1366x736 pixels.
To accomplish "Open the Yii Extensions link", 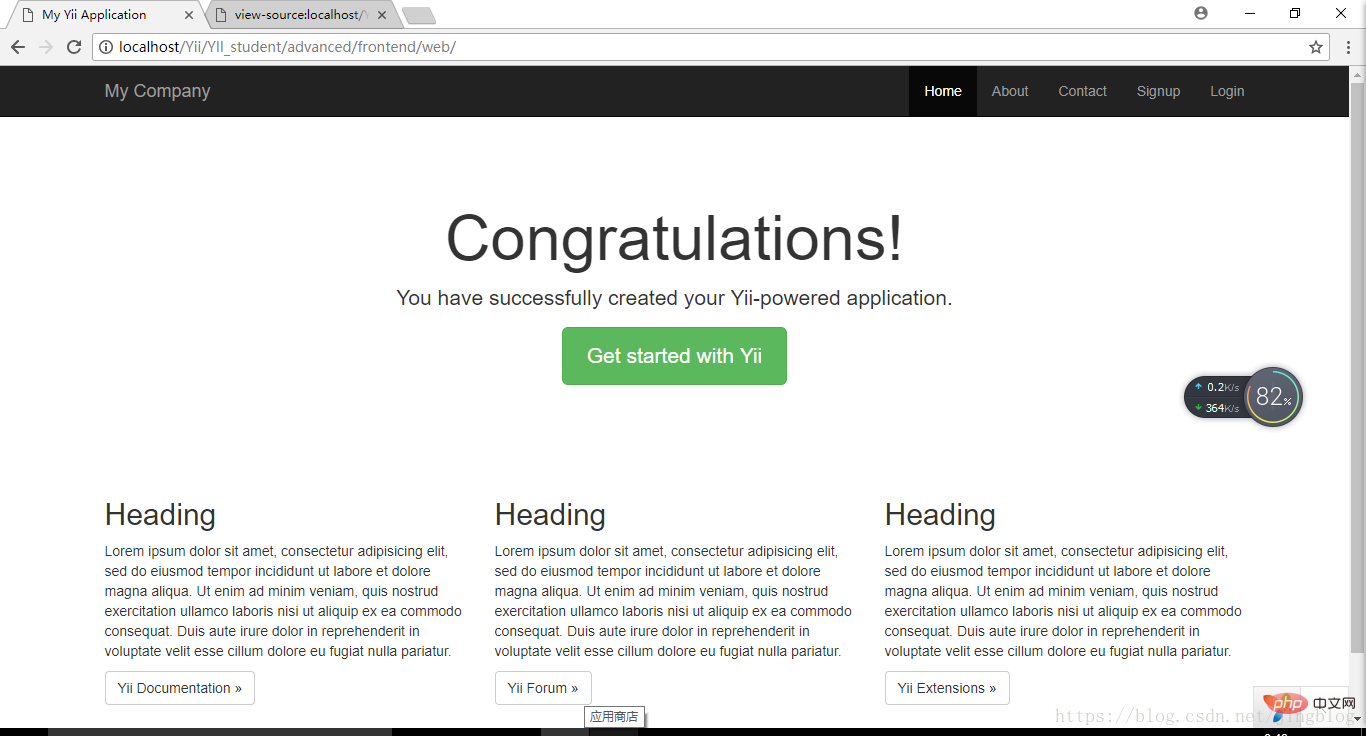I will point(947,688).
